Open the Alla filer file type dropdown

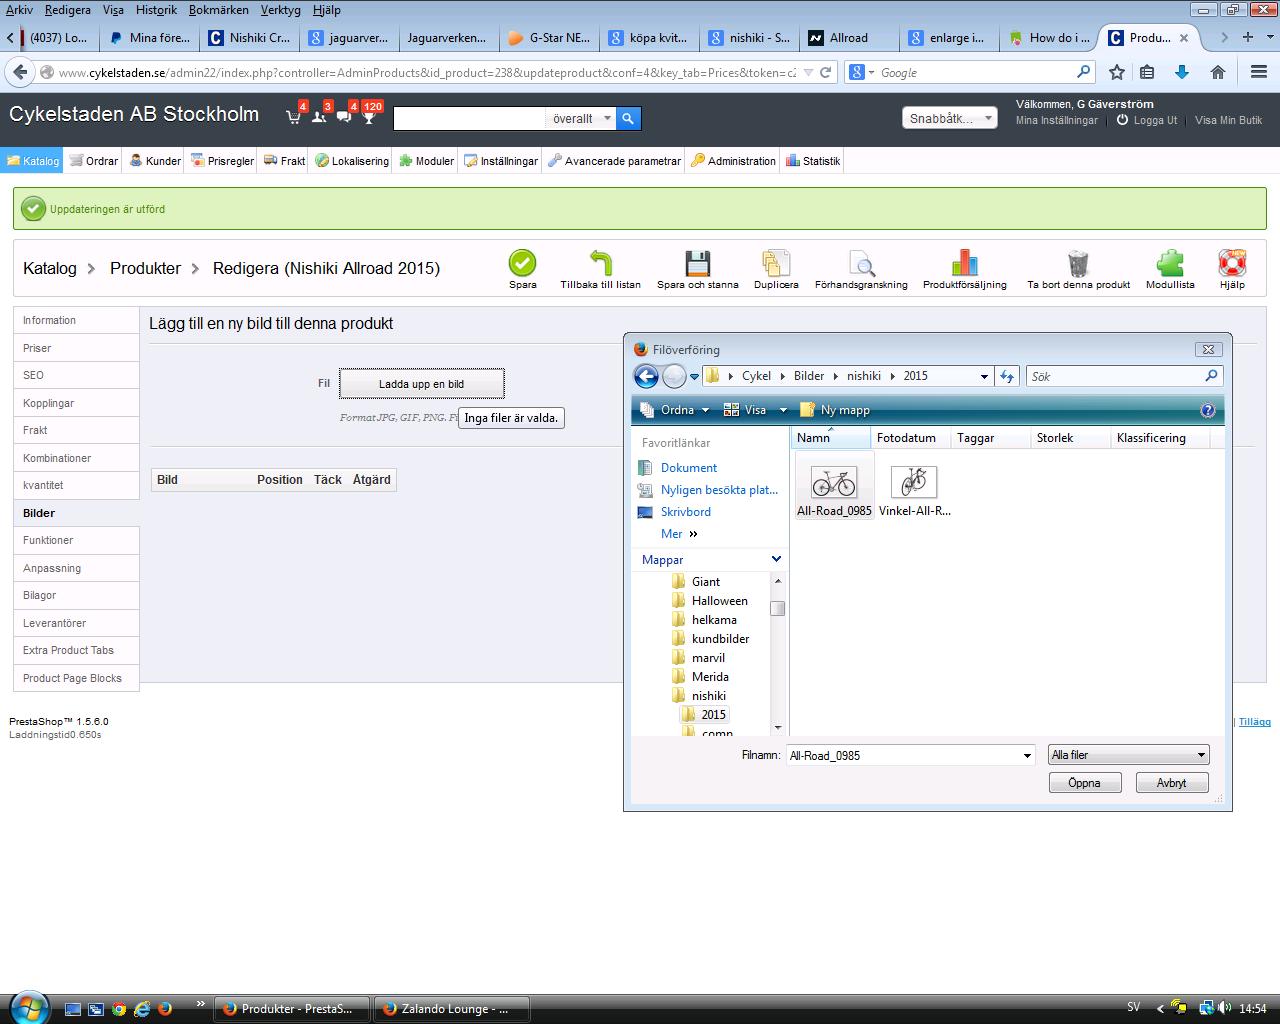point(1129,755)
